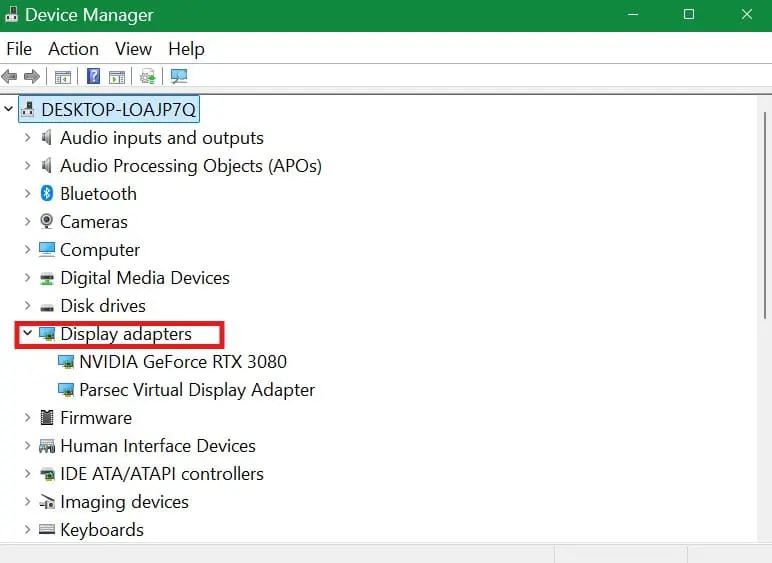Open the View menu
772x563 pixels.
(x=133, y=49)
